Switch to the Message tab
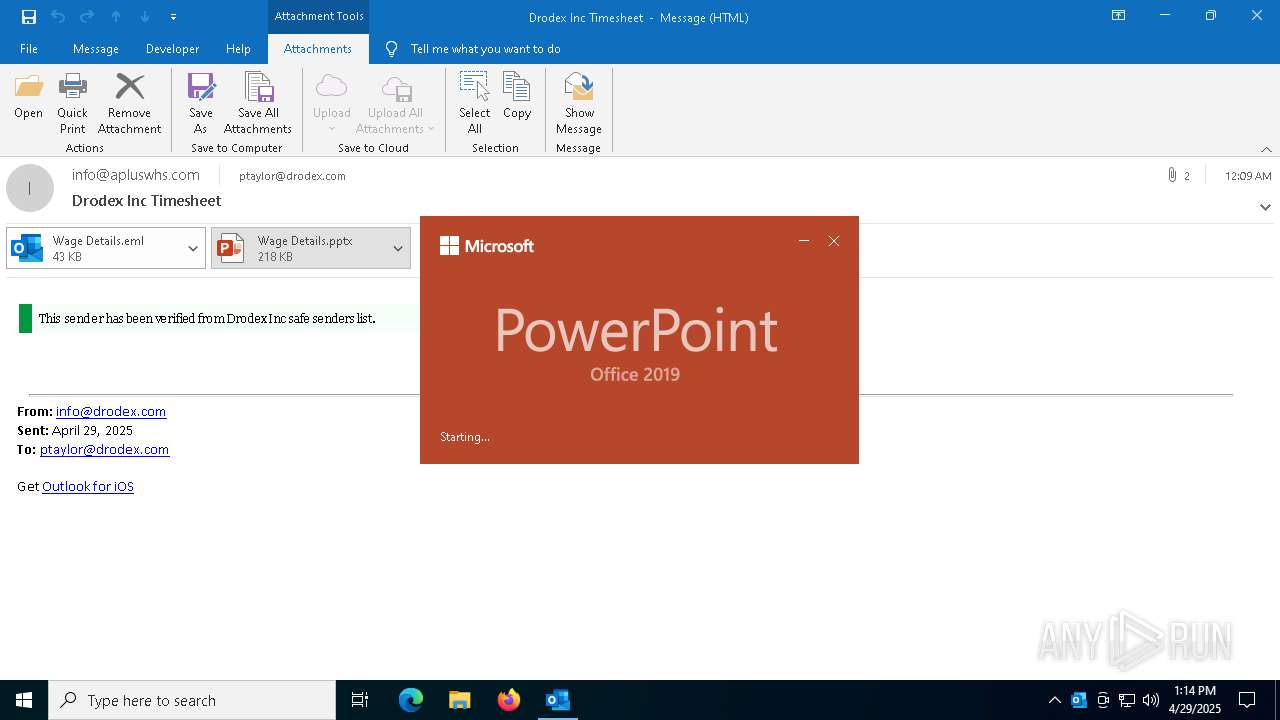 (96, 49)
